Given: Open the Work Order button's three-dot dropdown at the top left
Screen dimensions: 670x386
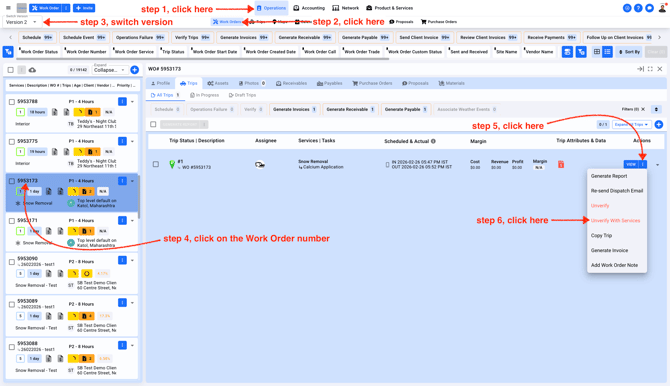Looking at the screenshot, I should pyautogui.click(x=66, y=8).
